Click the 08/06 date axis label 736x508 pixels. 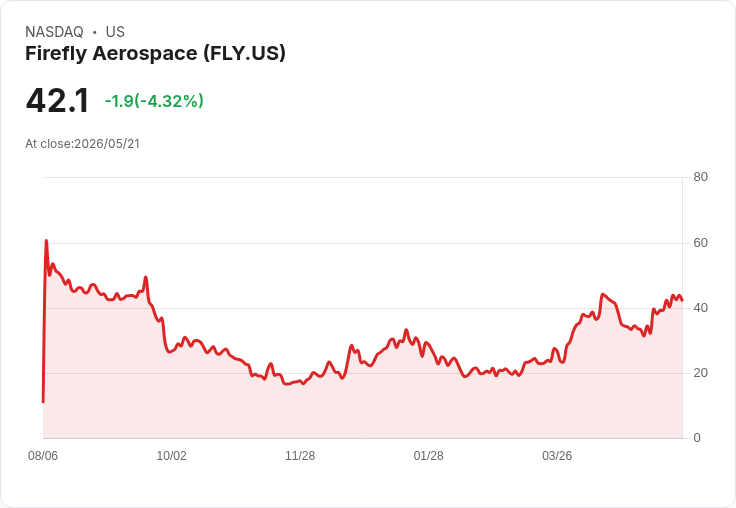click(43, 455)
